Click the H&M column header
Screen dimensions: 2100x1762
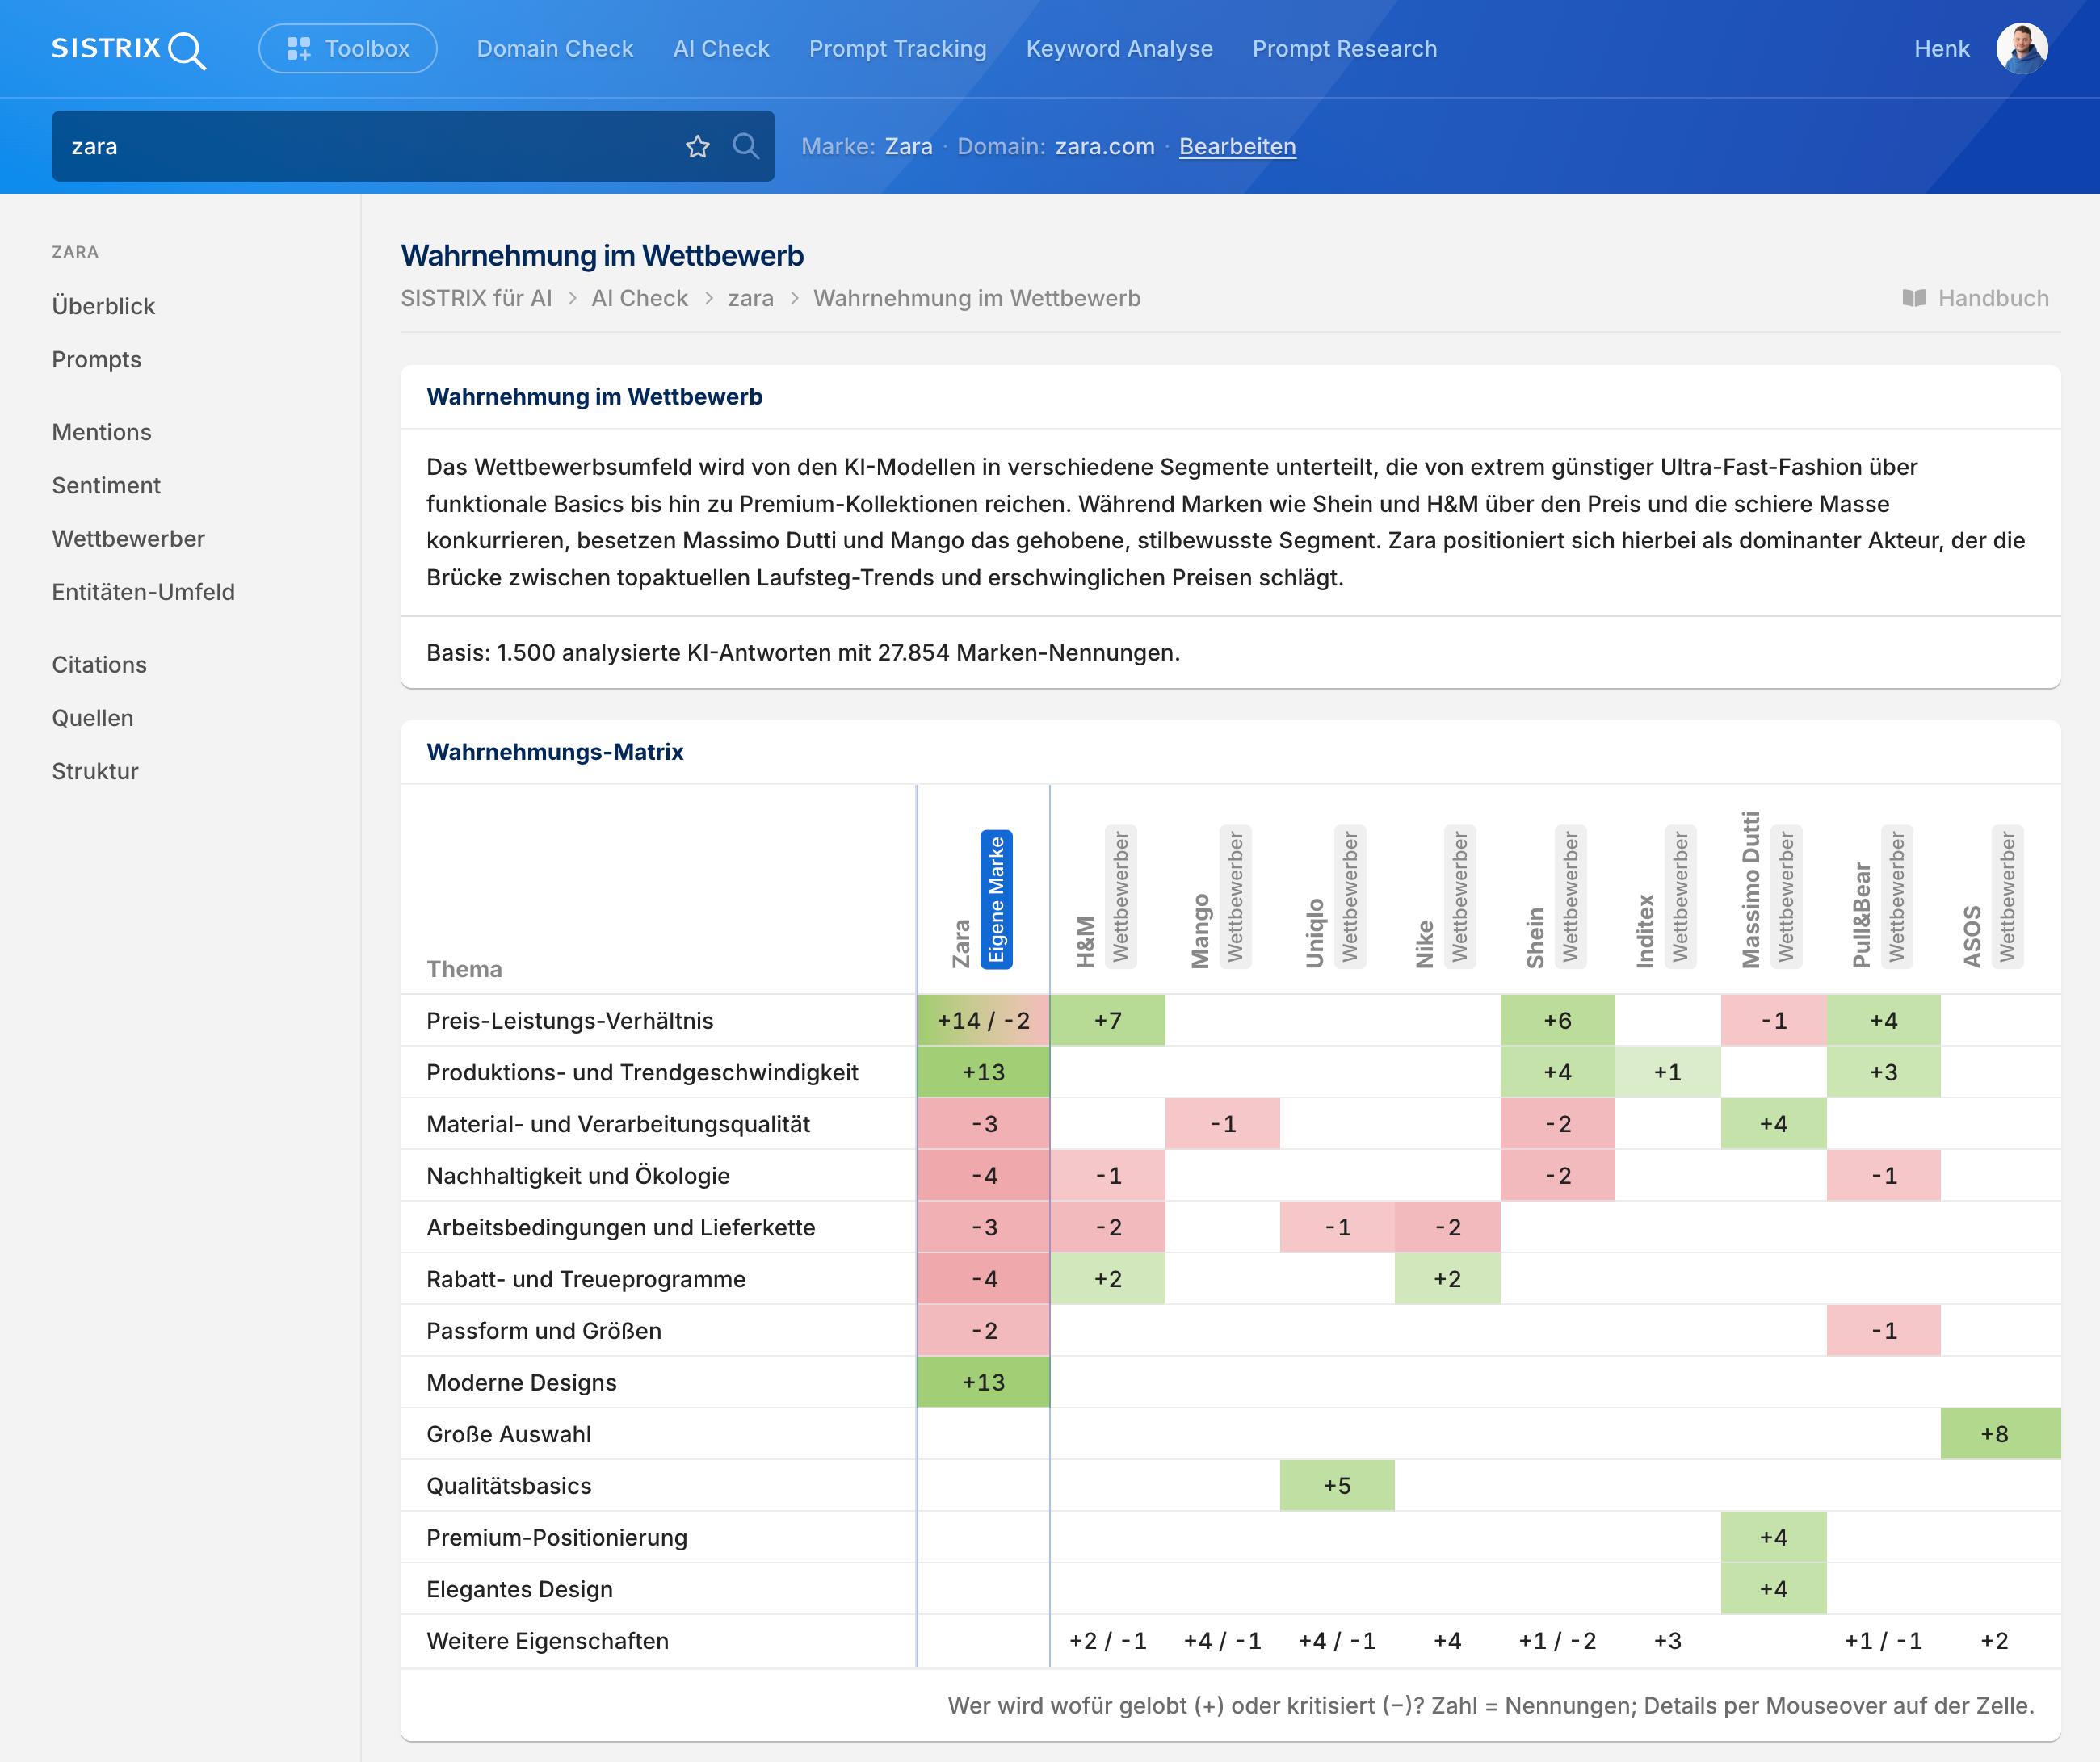click(x=1086, y=941)
